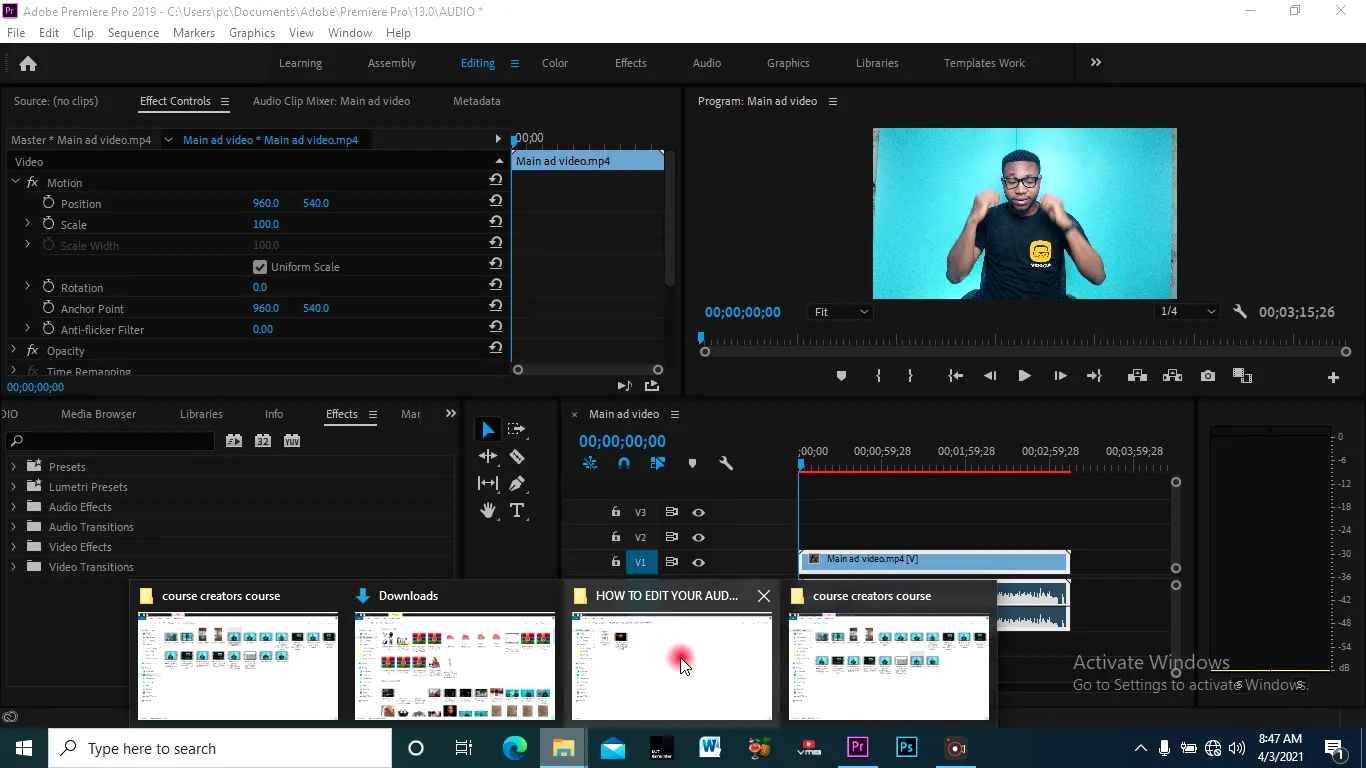Screen dimensions: 1366x768
Task: Open timeline wrench display settings
Action: coord(726,463)
